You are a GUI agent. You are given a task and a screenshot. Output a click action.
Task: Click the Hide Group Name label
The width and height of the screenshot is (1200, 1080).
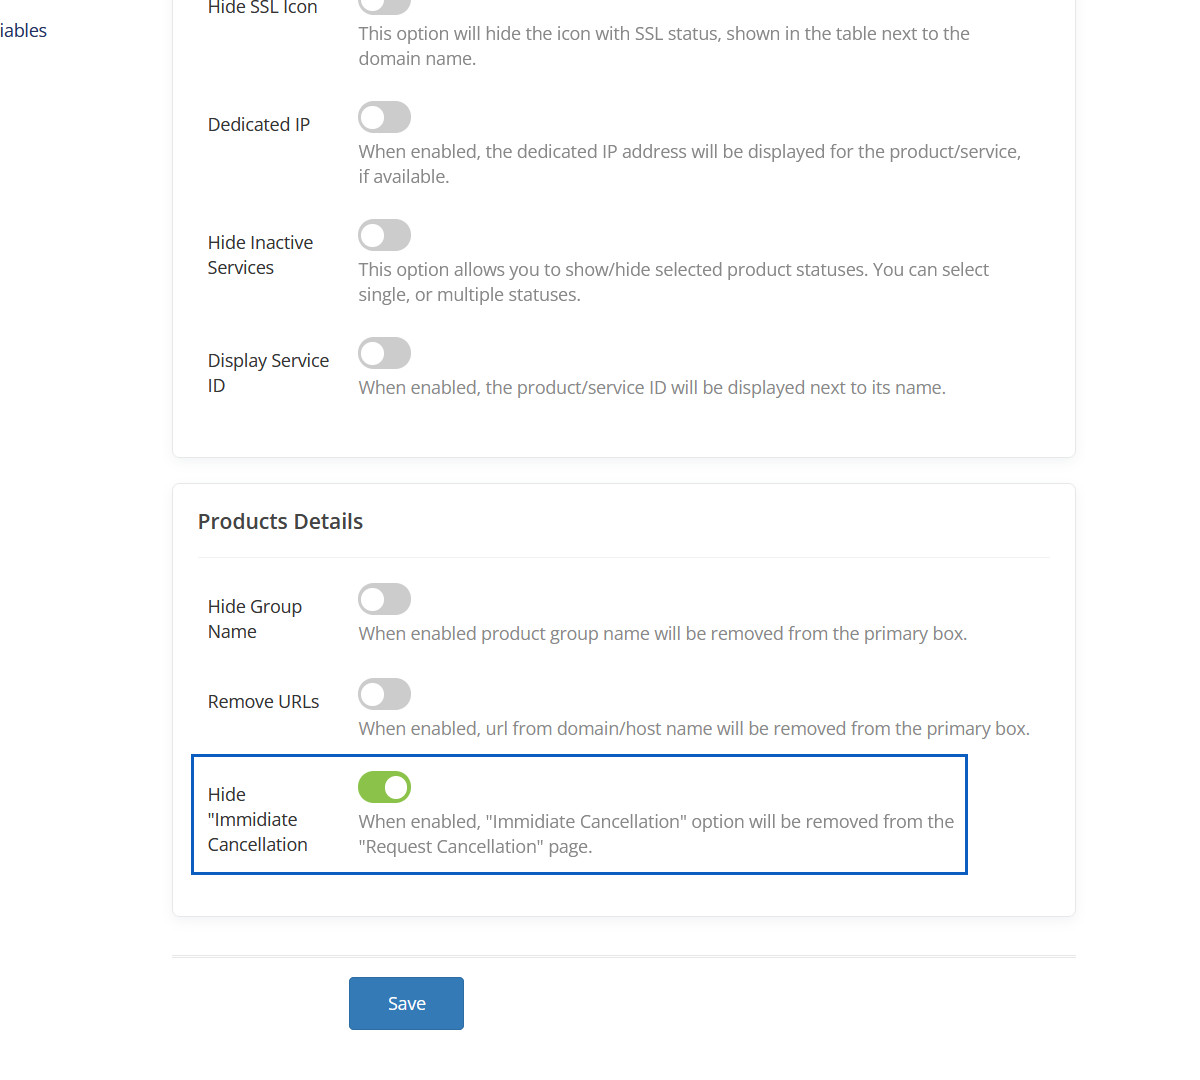[255, 619]
